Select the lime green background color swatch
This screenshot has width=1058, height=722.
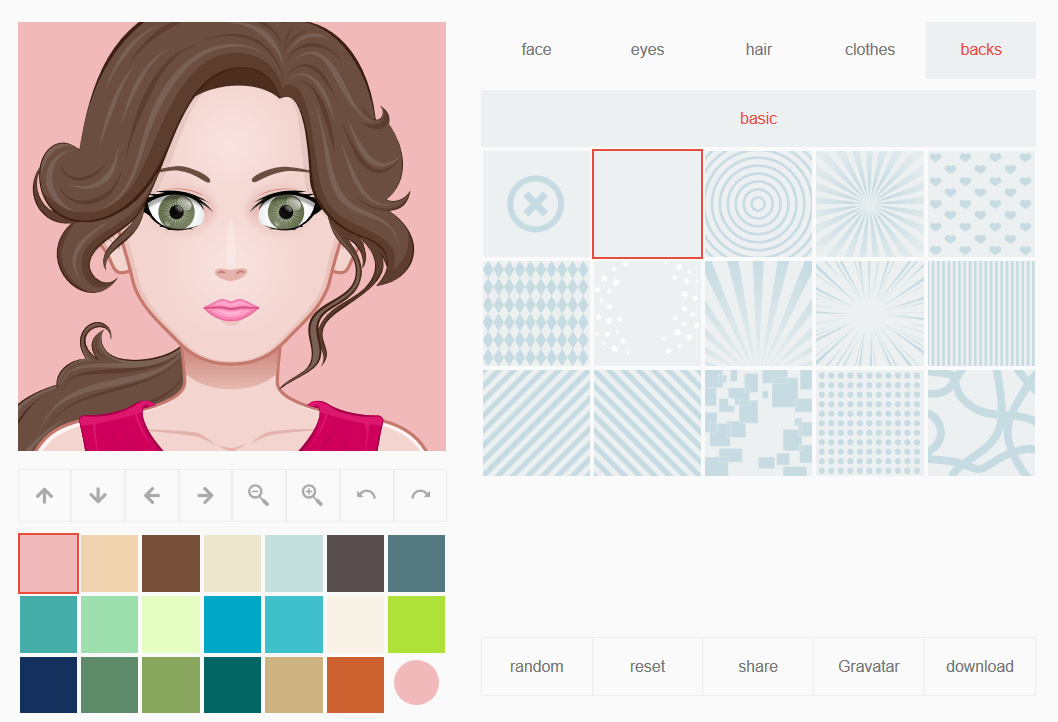pos(416,624)
